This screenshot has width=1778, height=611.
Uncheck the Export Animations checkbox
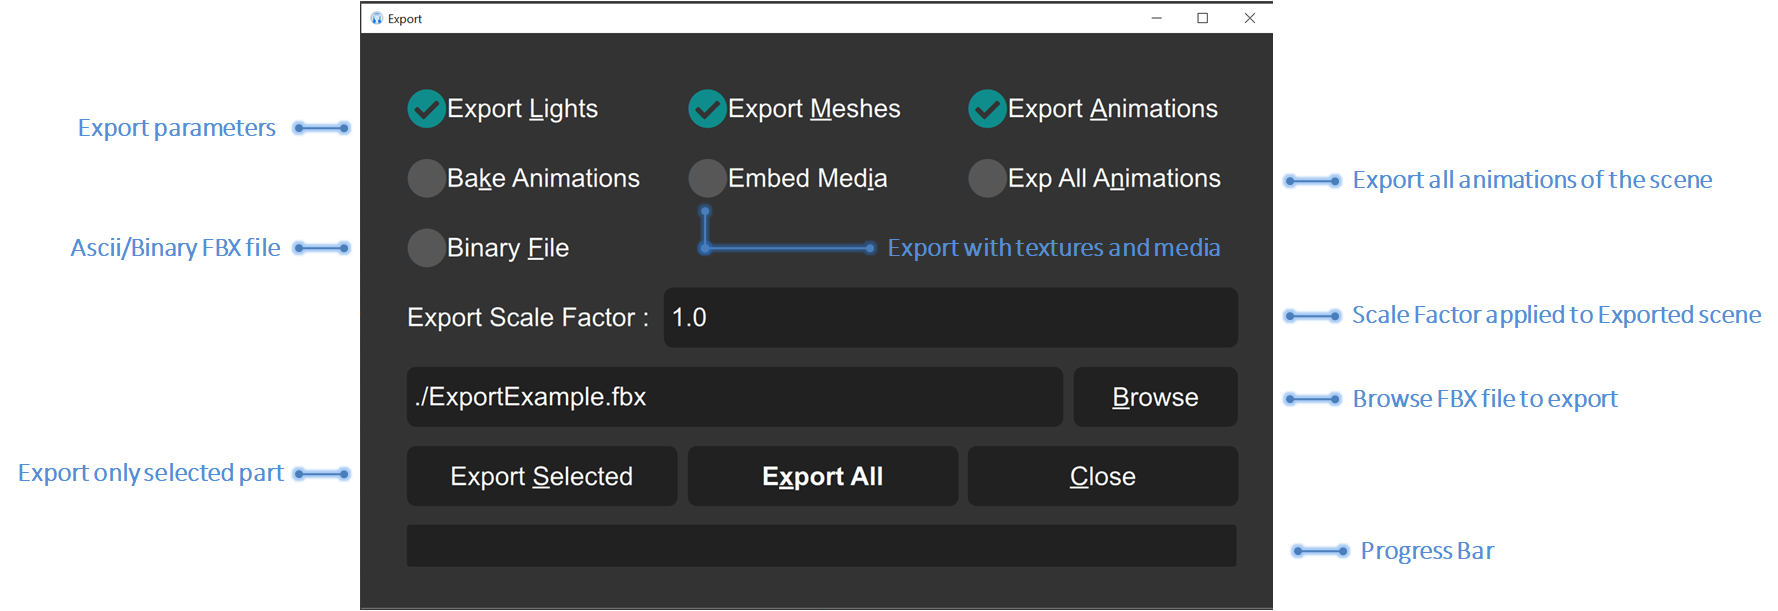tap(987, 109)
